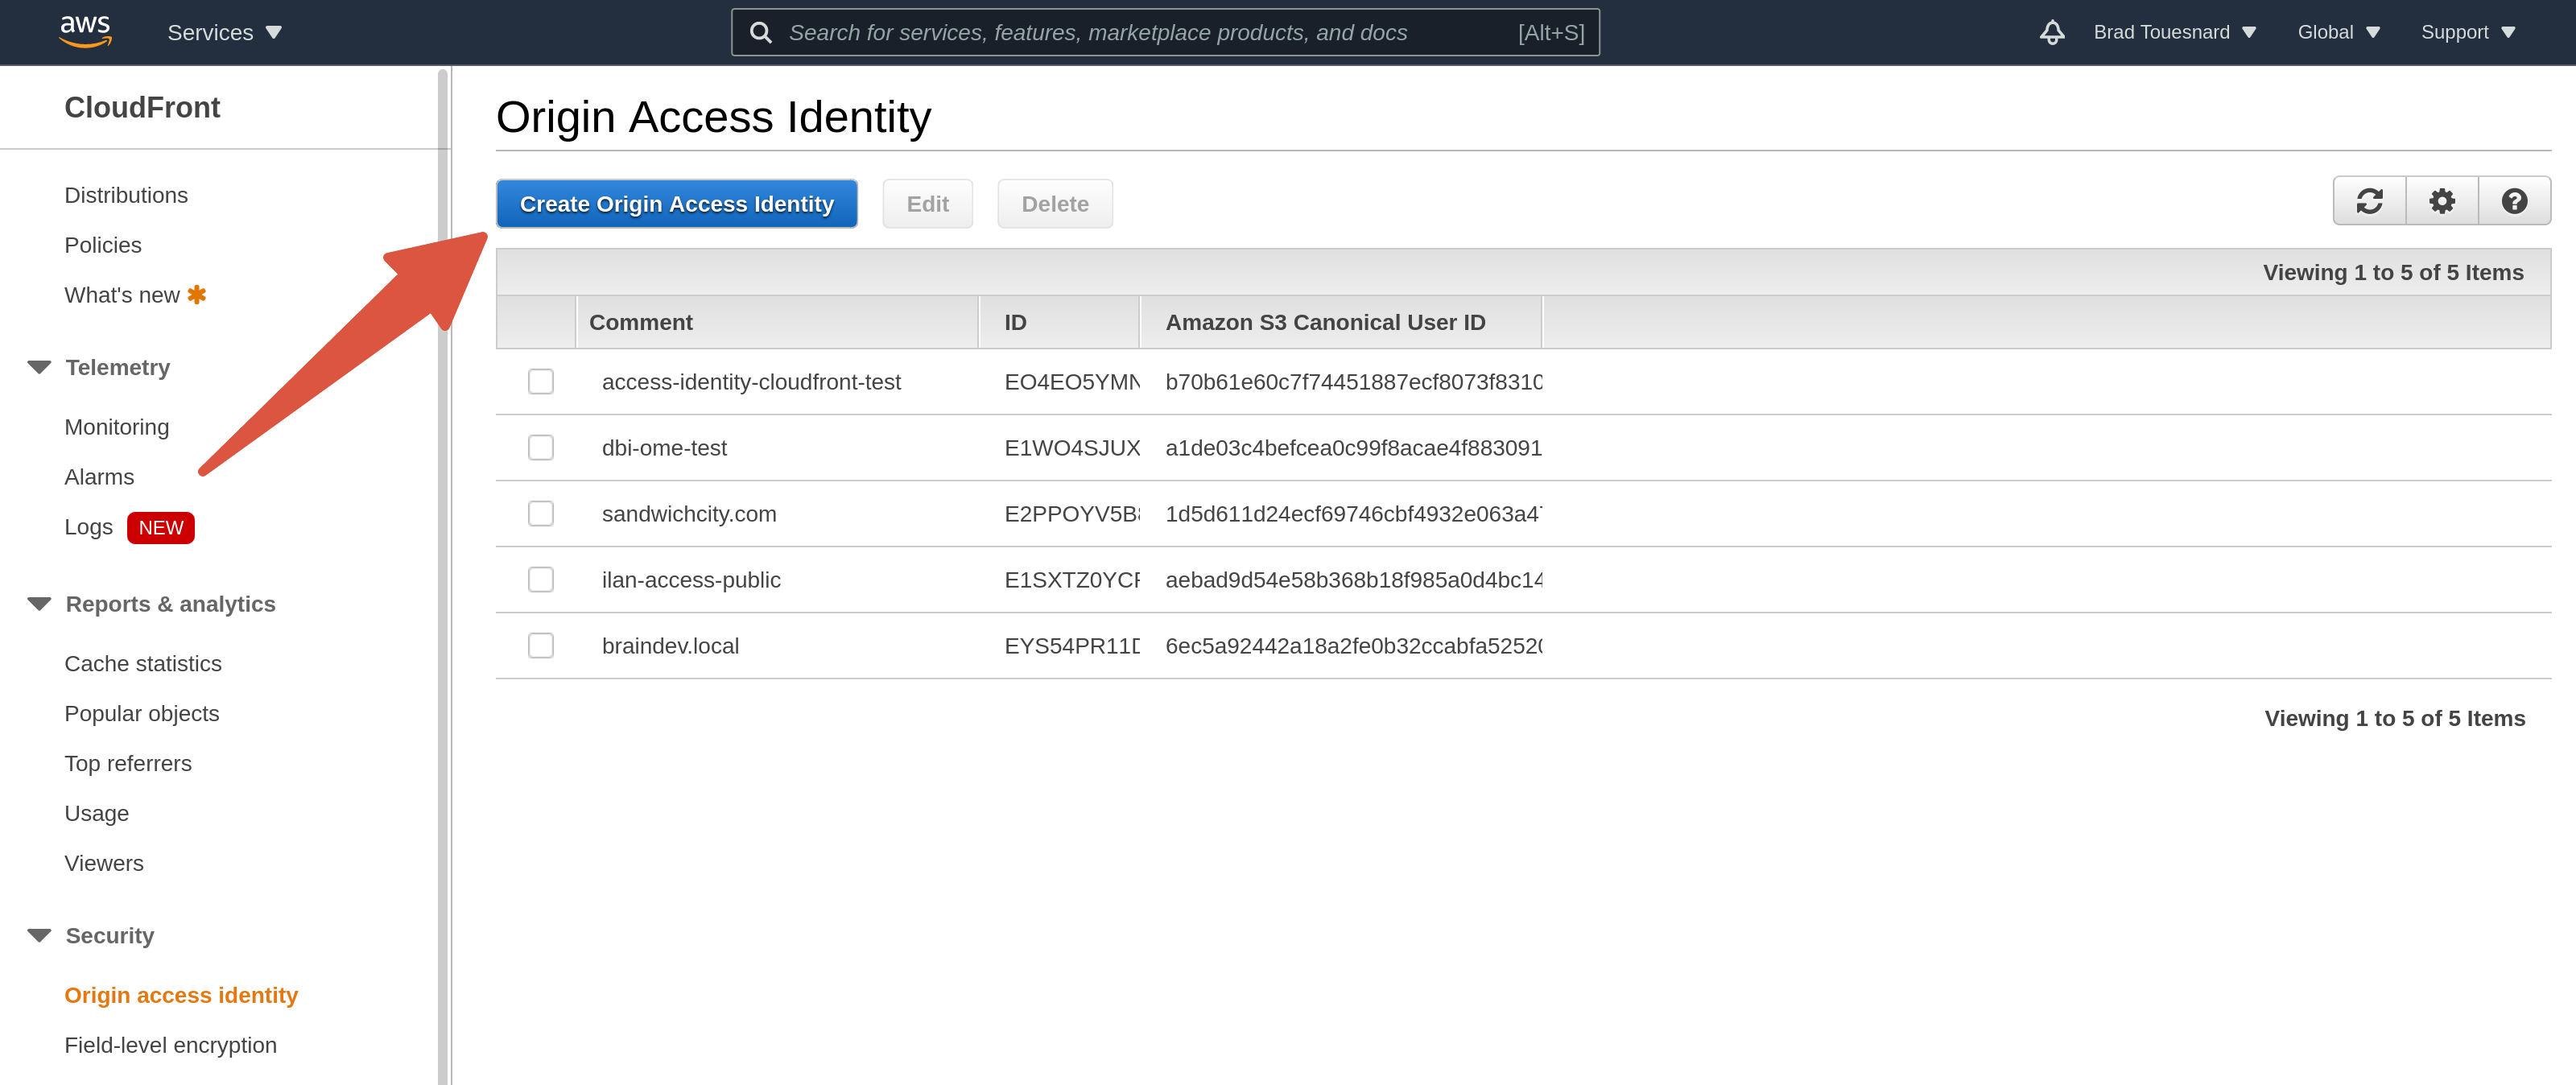
Task: Click the NEW badge next to Logs
Action: (160, 527)
